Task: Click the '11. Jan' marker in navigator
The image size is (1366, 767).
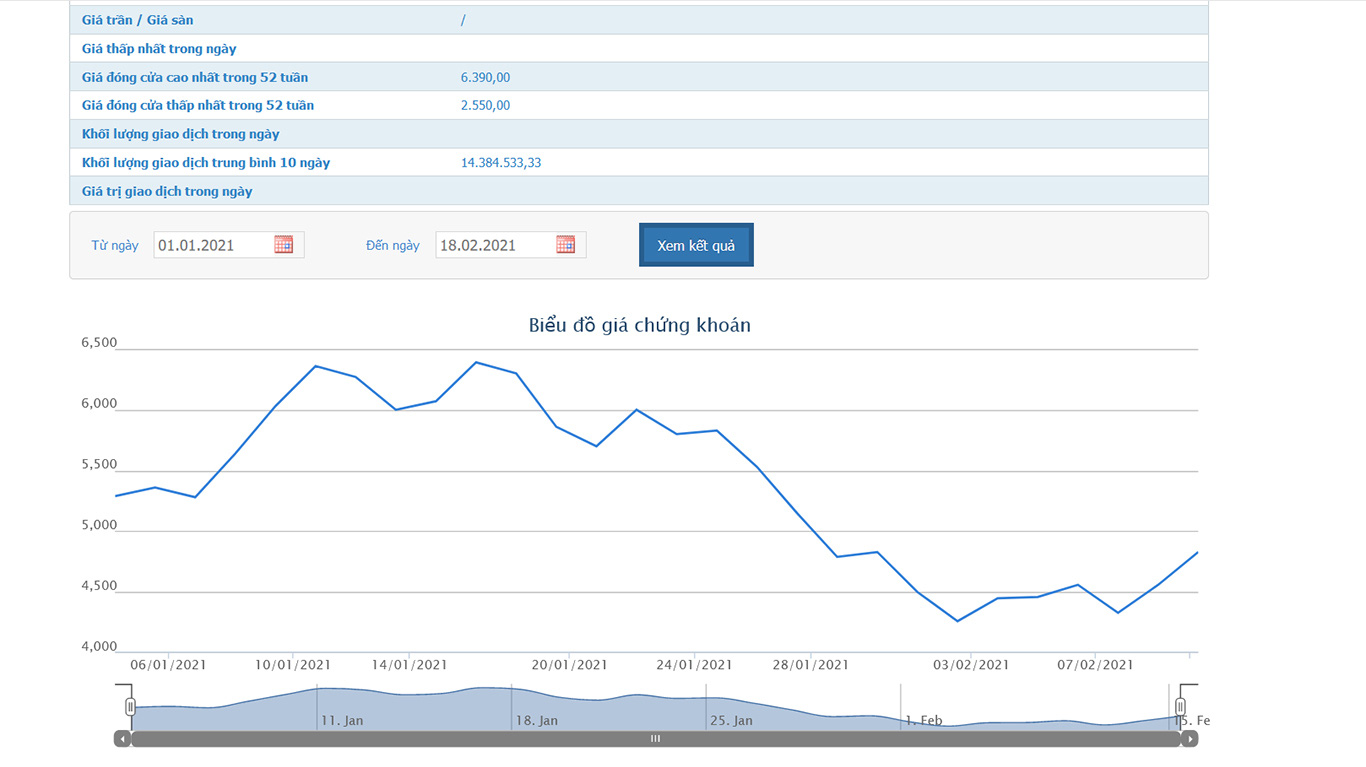Action: pos(342,720)
